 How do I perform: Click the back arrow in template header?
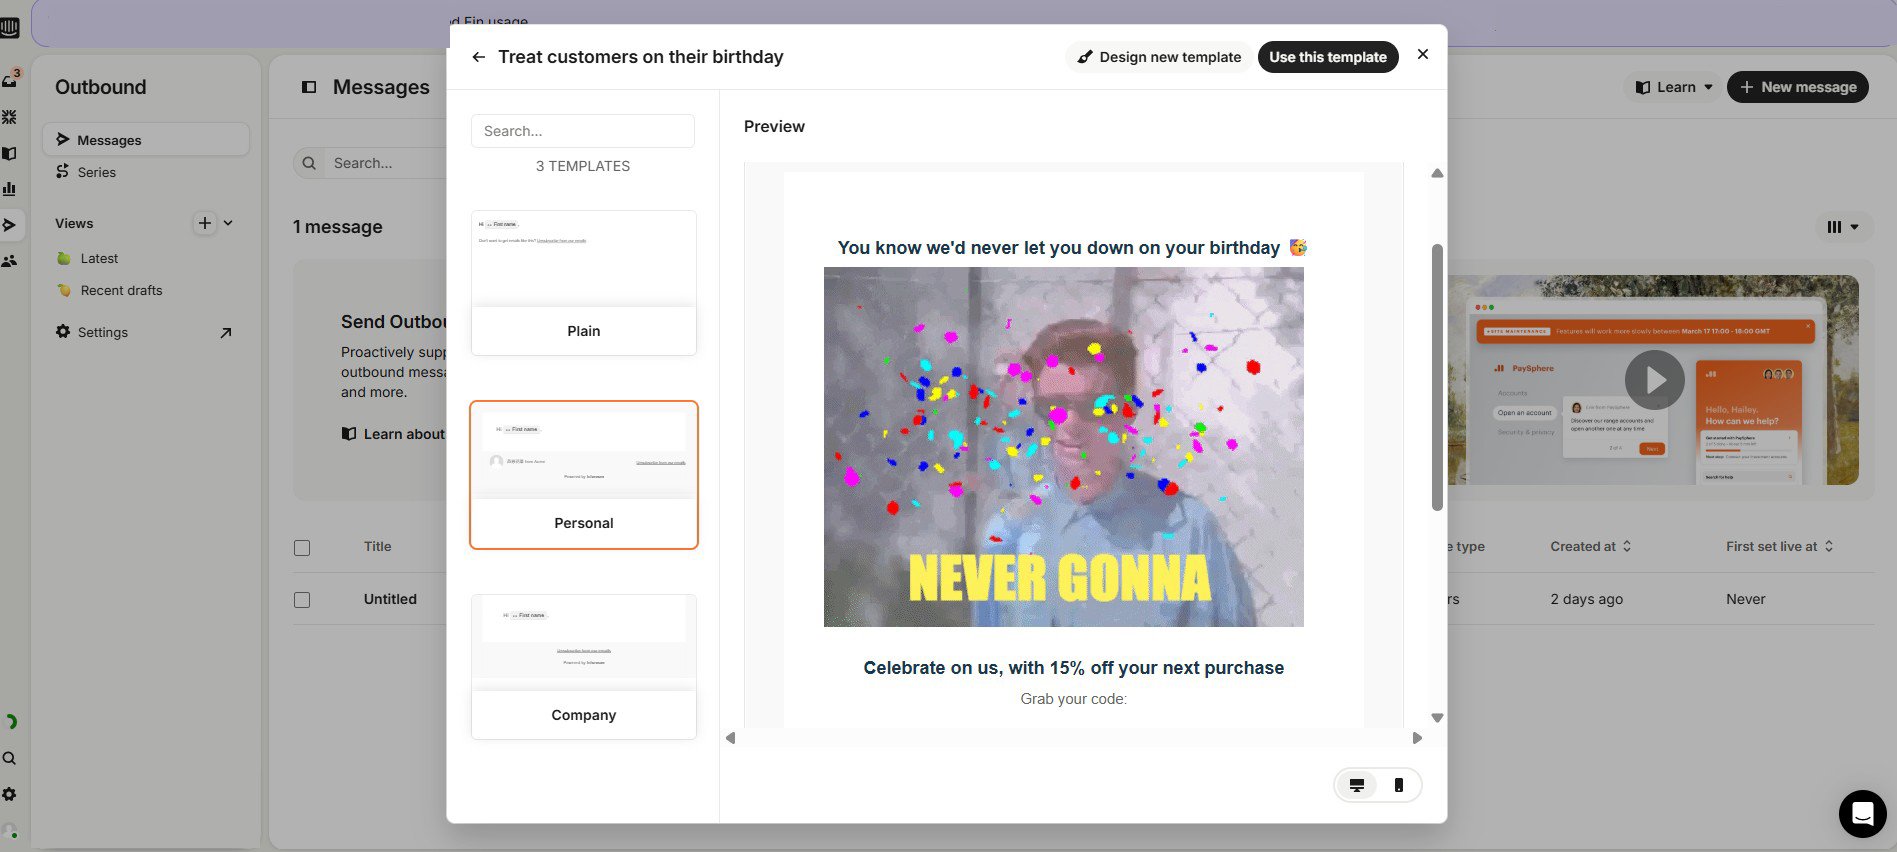479,57
